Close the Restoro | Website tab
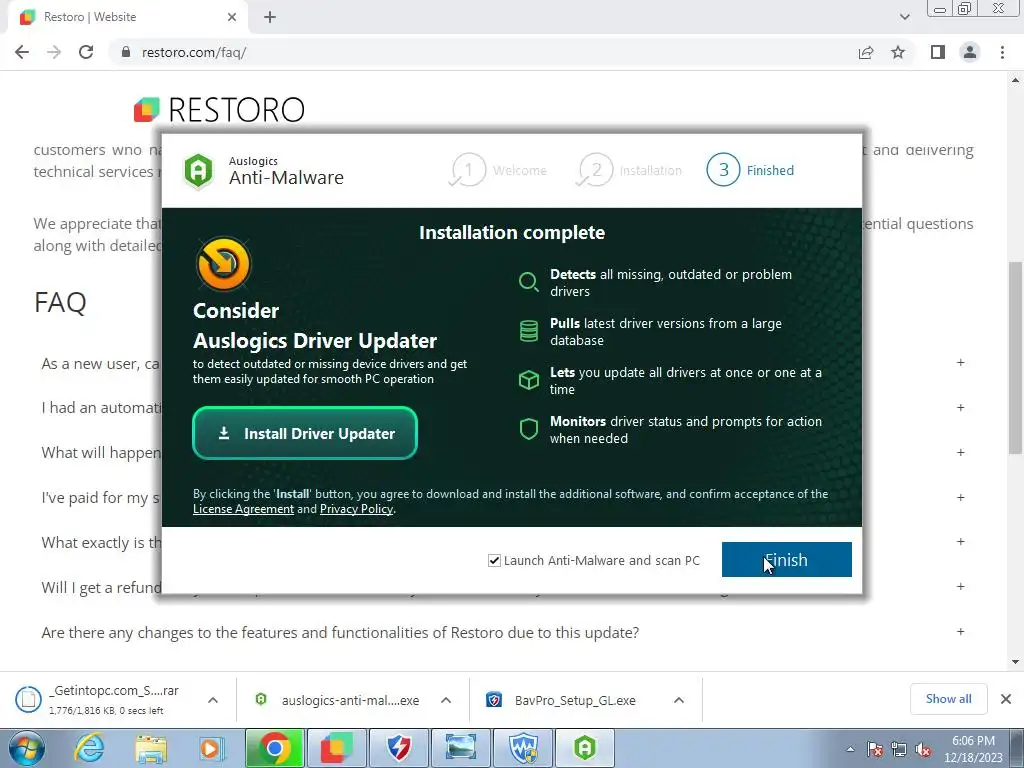Image resolution: width=1024 pixels, height=768 pixels. pyautogui.click(x=232, y=17)
